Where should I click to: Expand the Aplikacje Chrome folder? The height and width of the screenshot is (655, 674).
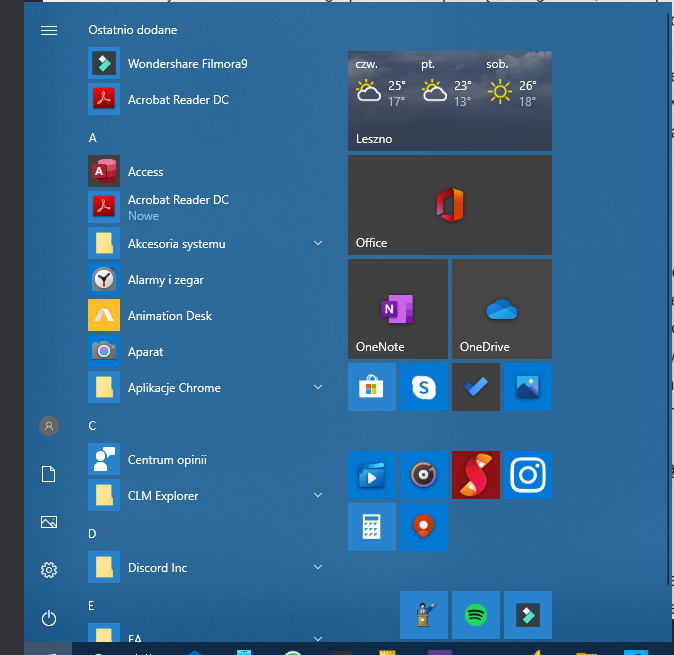(x=318, y=387)
